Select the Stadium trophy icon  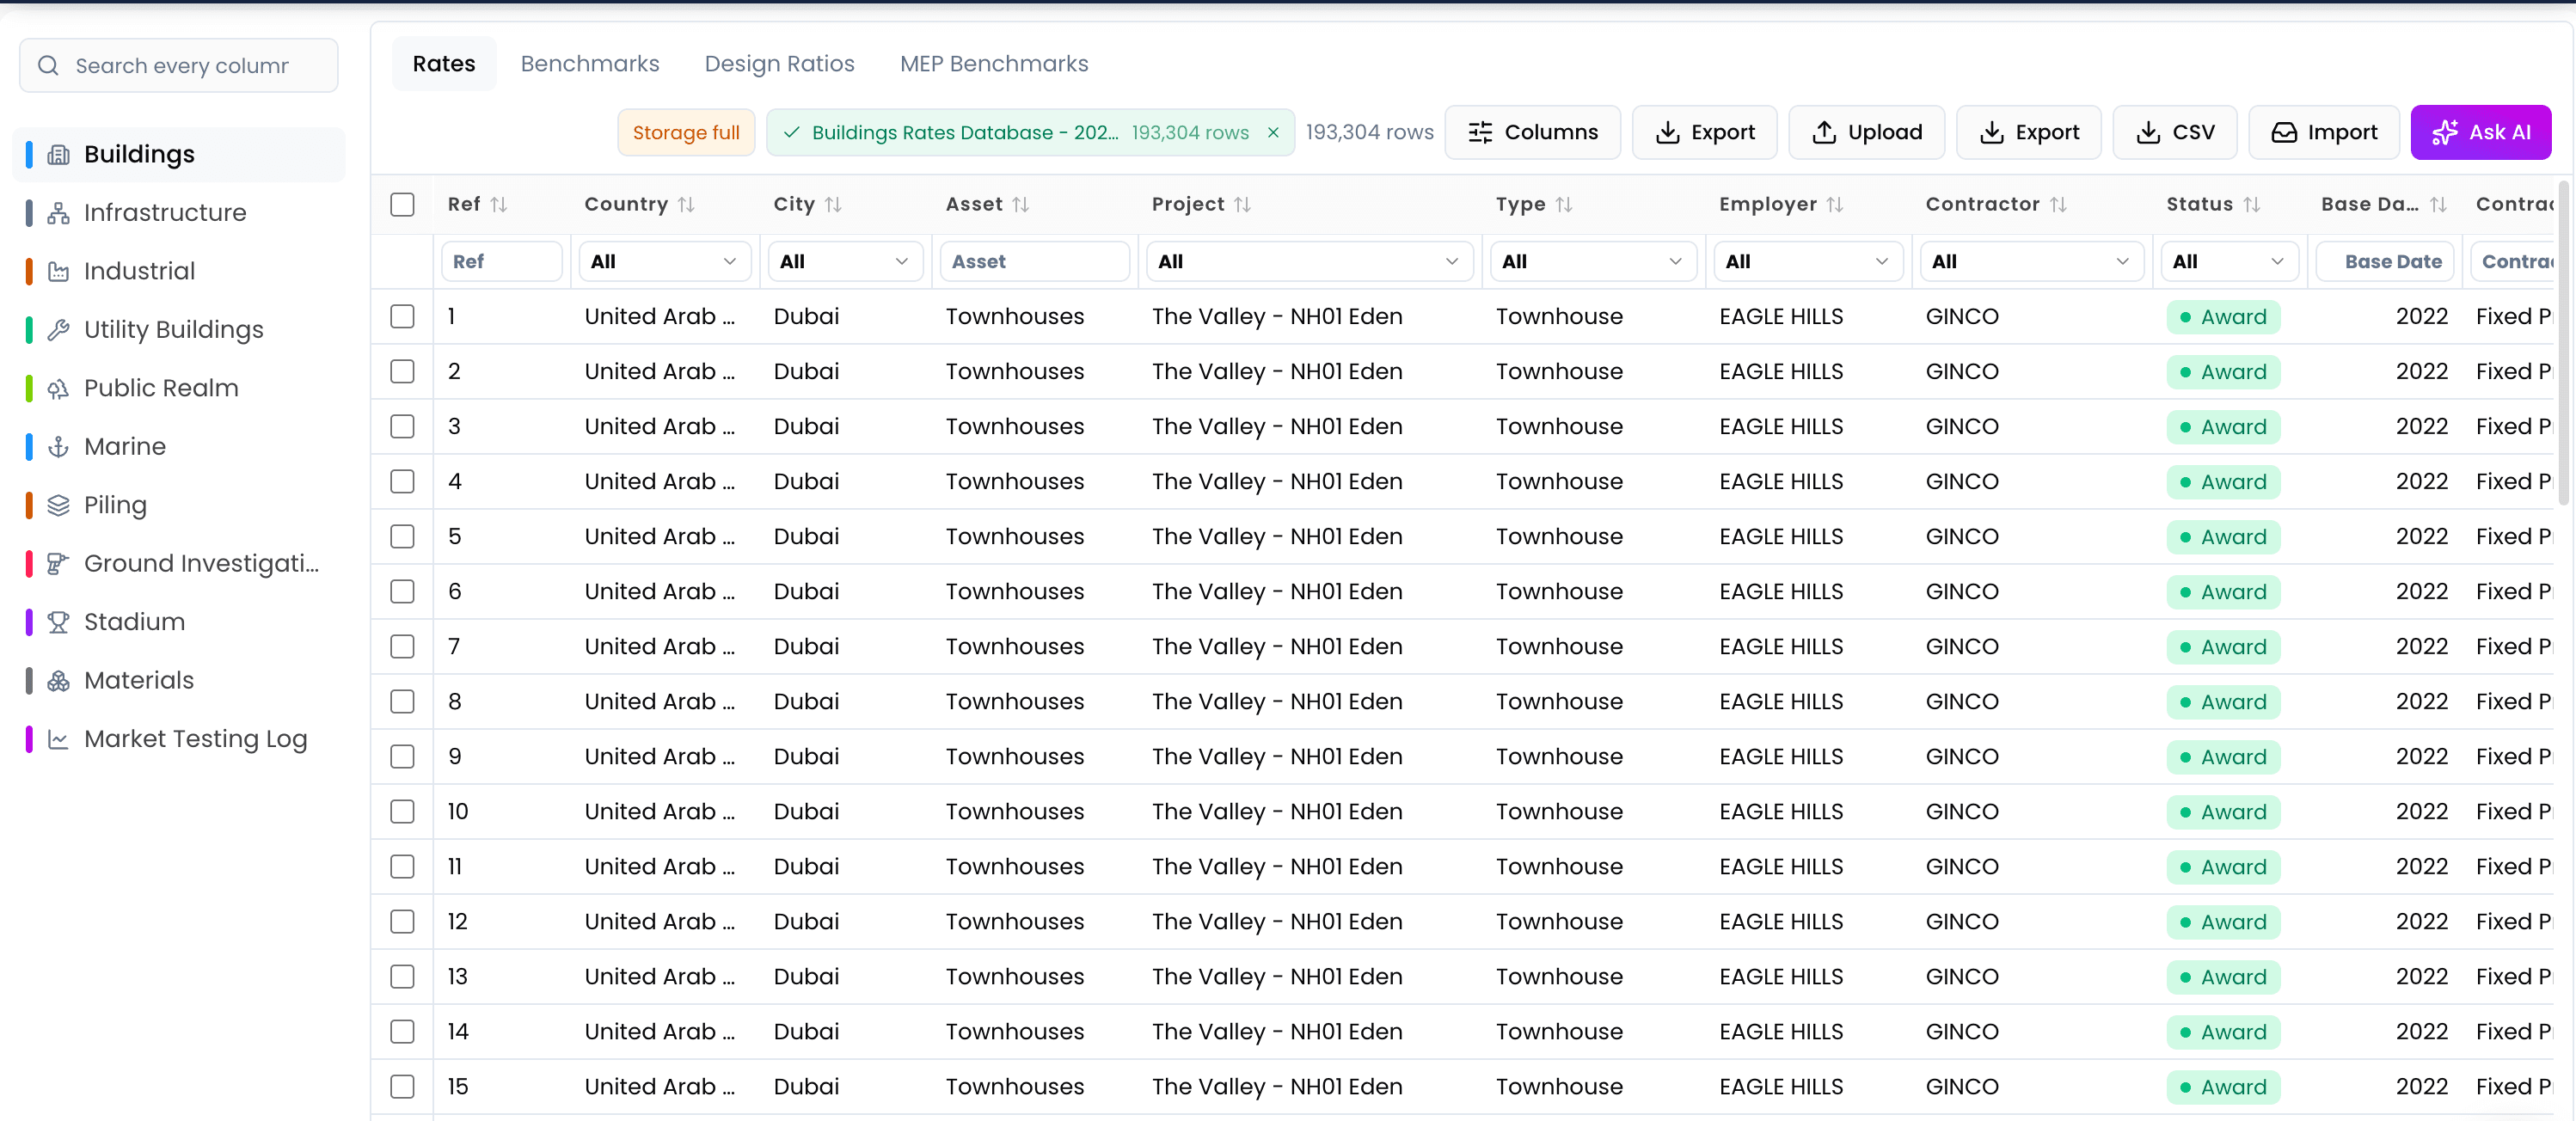coord(59,622)
